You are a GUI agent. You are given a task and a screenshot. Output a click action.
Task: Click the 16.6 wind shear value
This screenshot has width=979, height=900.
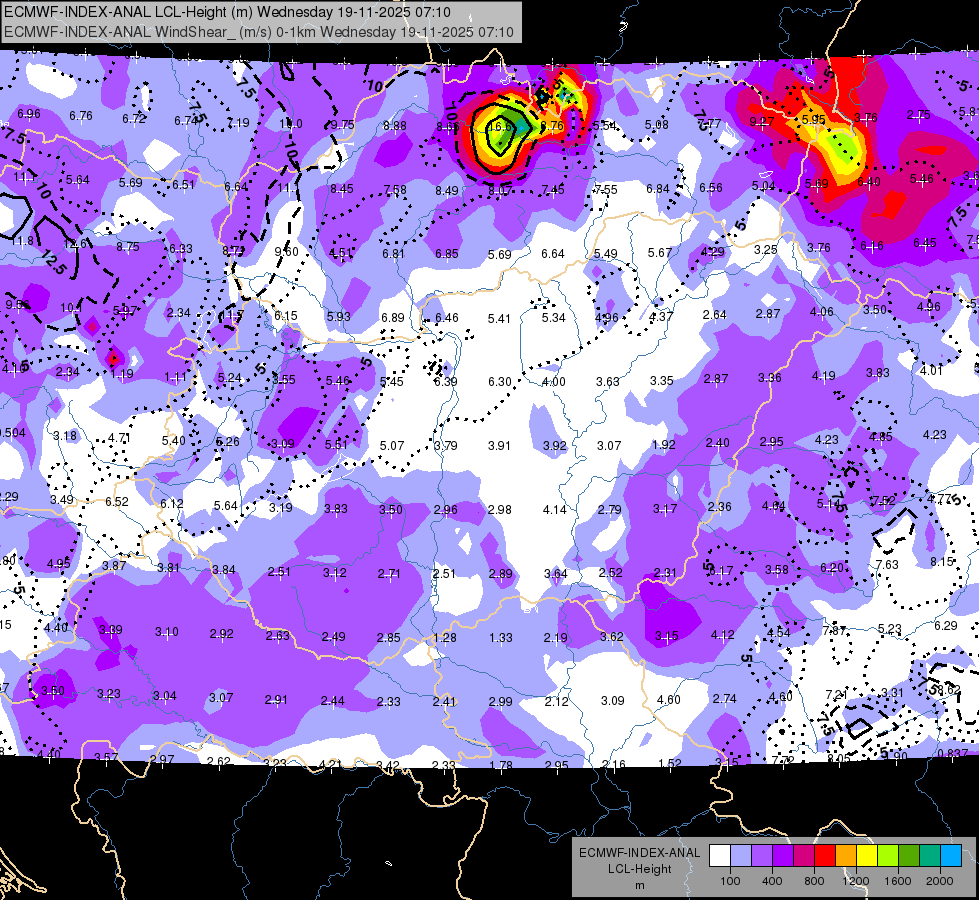click(x=500, y=126)
